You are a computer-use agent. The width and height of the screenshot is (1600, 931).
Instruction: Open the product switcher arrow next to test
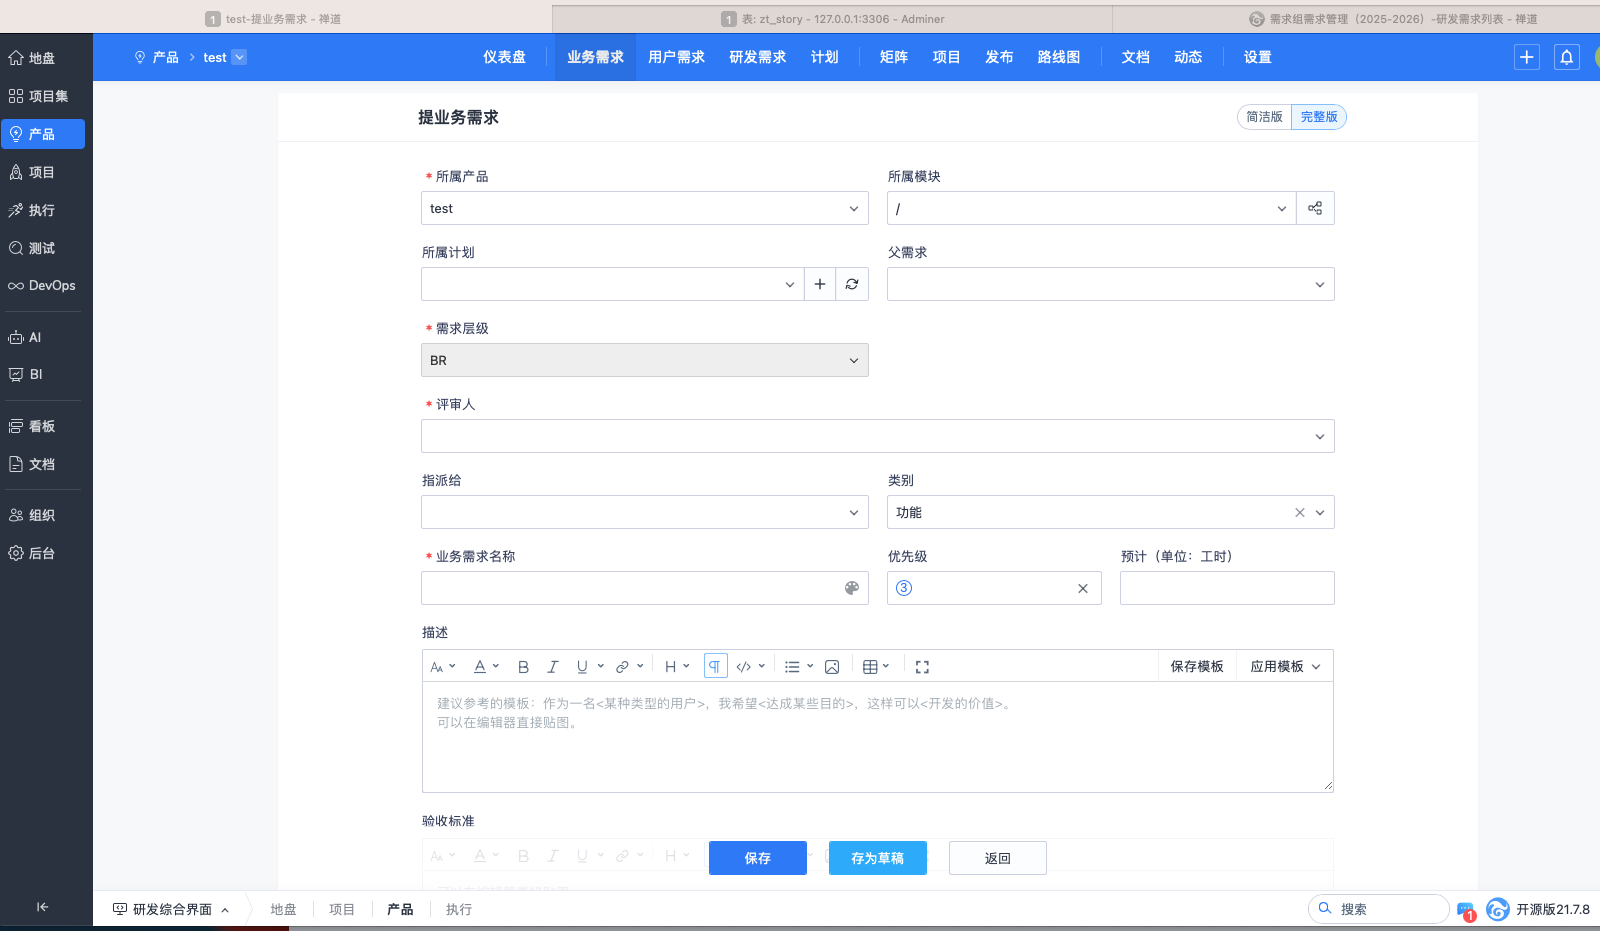point(239,57)
